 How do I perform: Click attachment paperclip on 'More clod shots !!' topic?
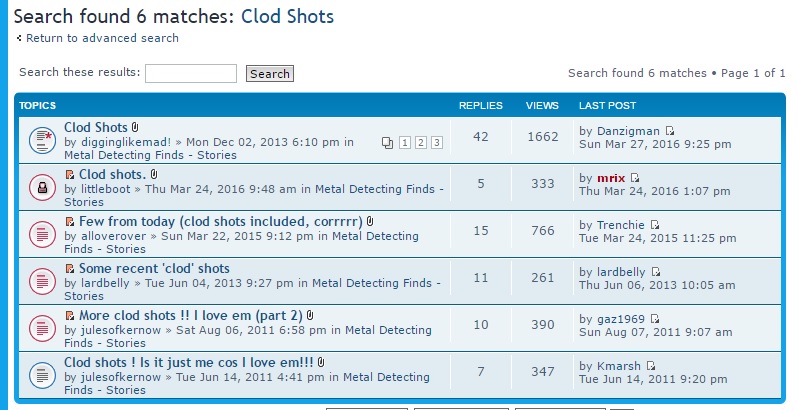click(310, 315)
